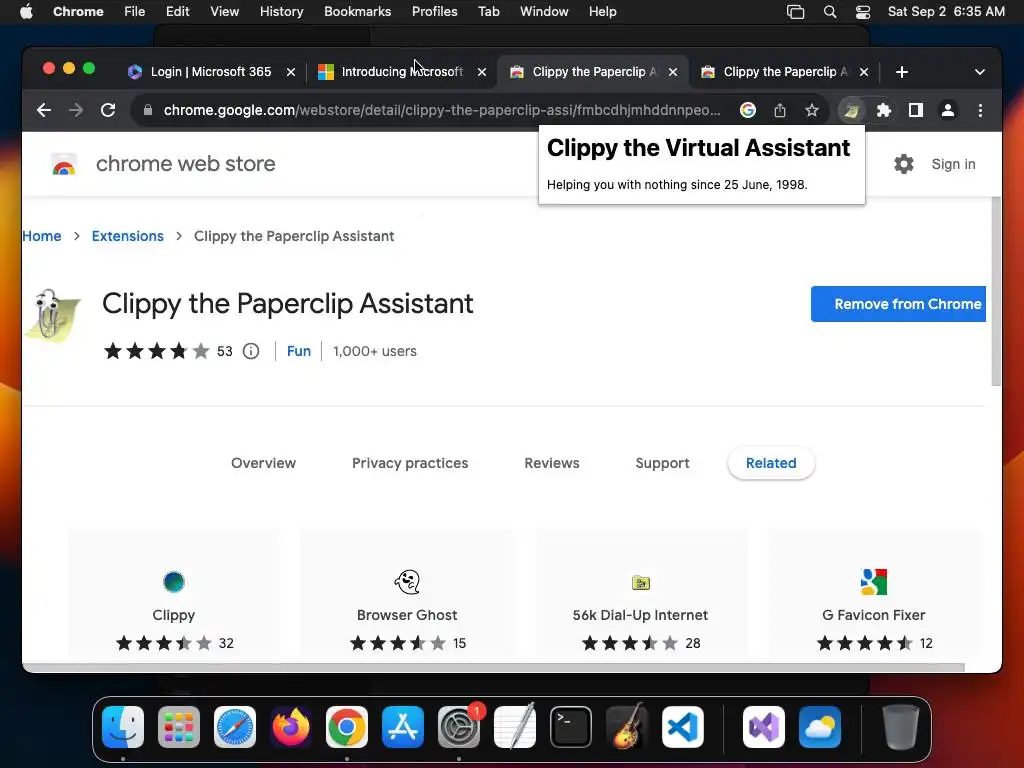Switch to the Login | Microsoft 365 tab

coord(211,72)
